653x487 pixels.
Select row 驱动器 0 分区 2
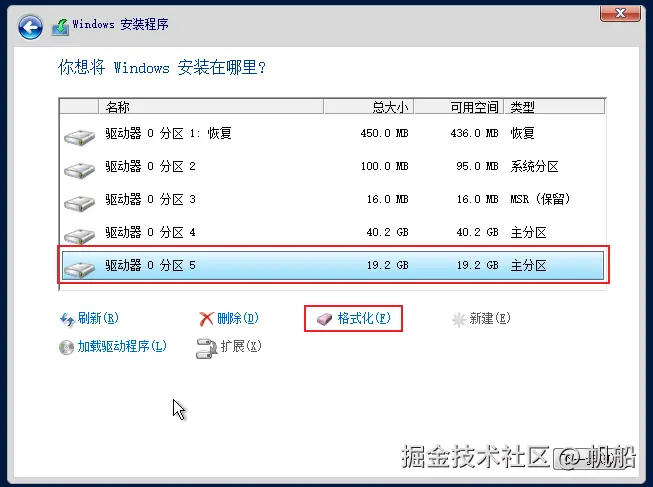coord(332,166)
